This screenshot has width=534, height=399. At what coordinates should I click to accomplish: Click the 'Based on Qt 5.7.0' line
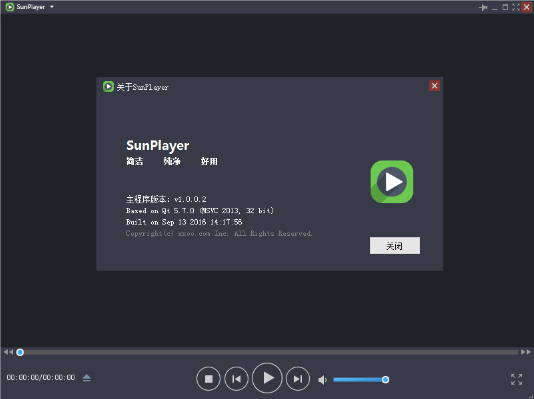[x=200, y=211]
